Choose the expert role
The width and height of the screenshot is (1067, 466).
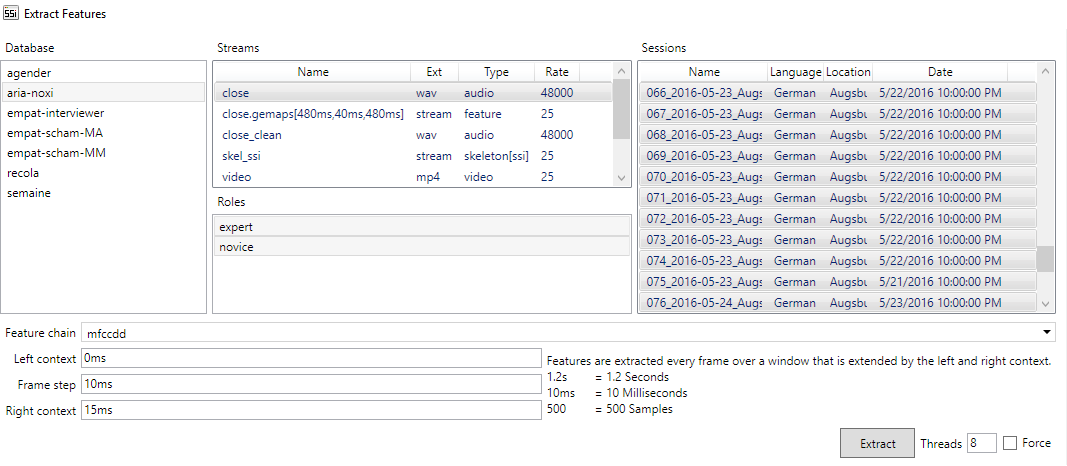pyautogui.click(x=237, y=227)
